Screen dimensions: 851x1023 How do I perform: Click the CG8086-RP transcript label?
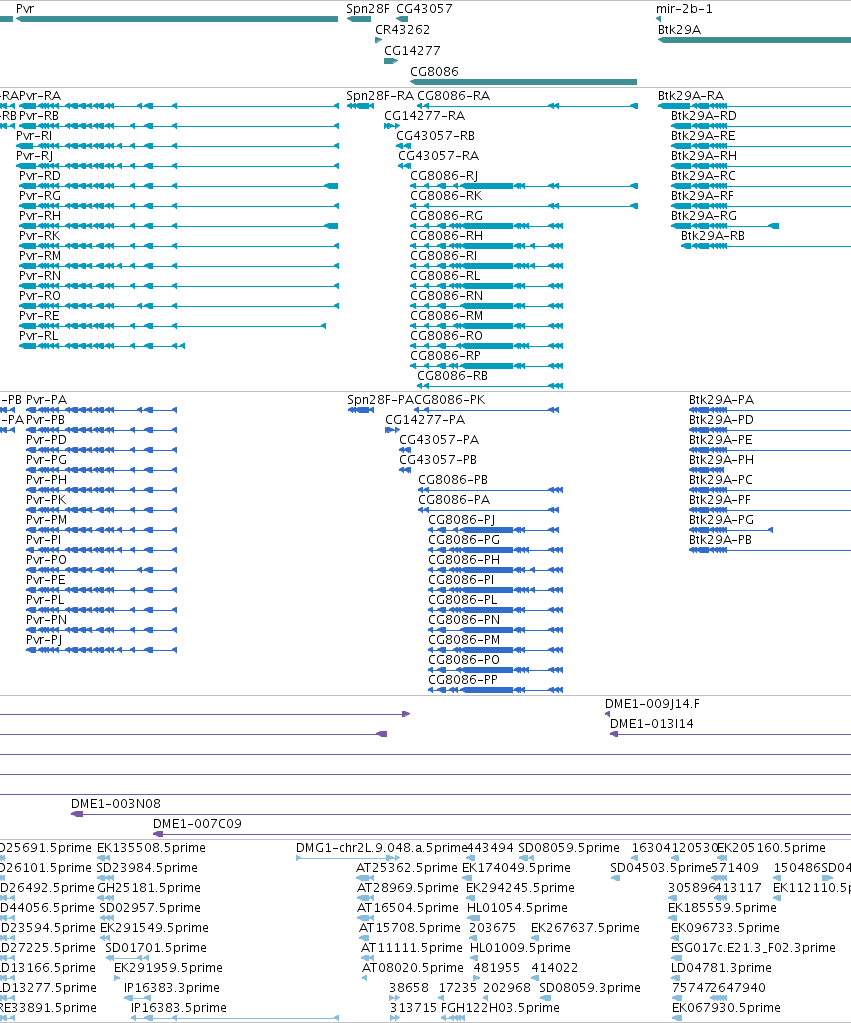coord(445,356)
